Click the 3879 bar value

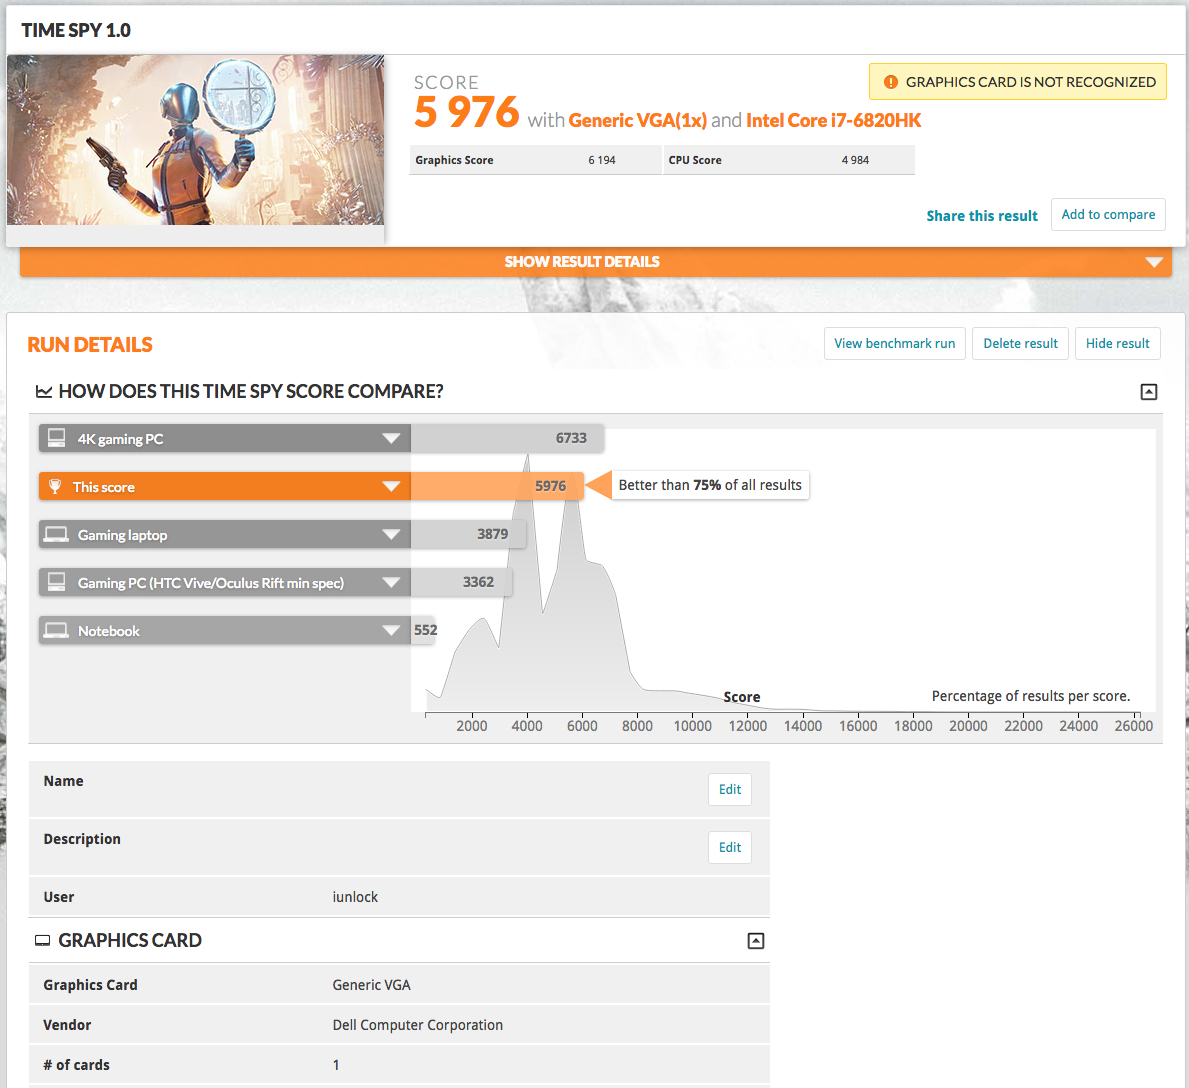click(492, 534)
